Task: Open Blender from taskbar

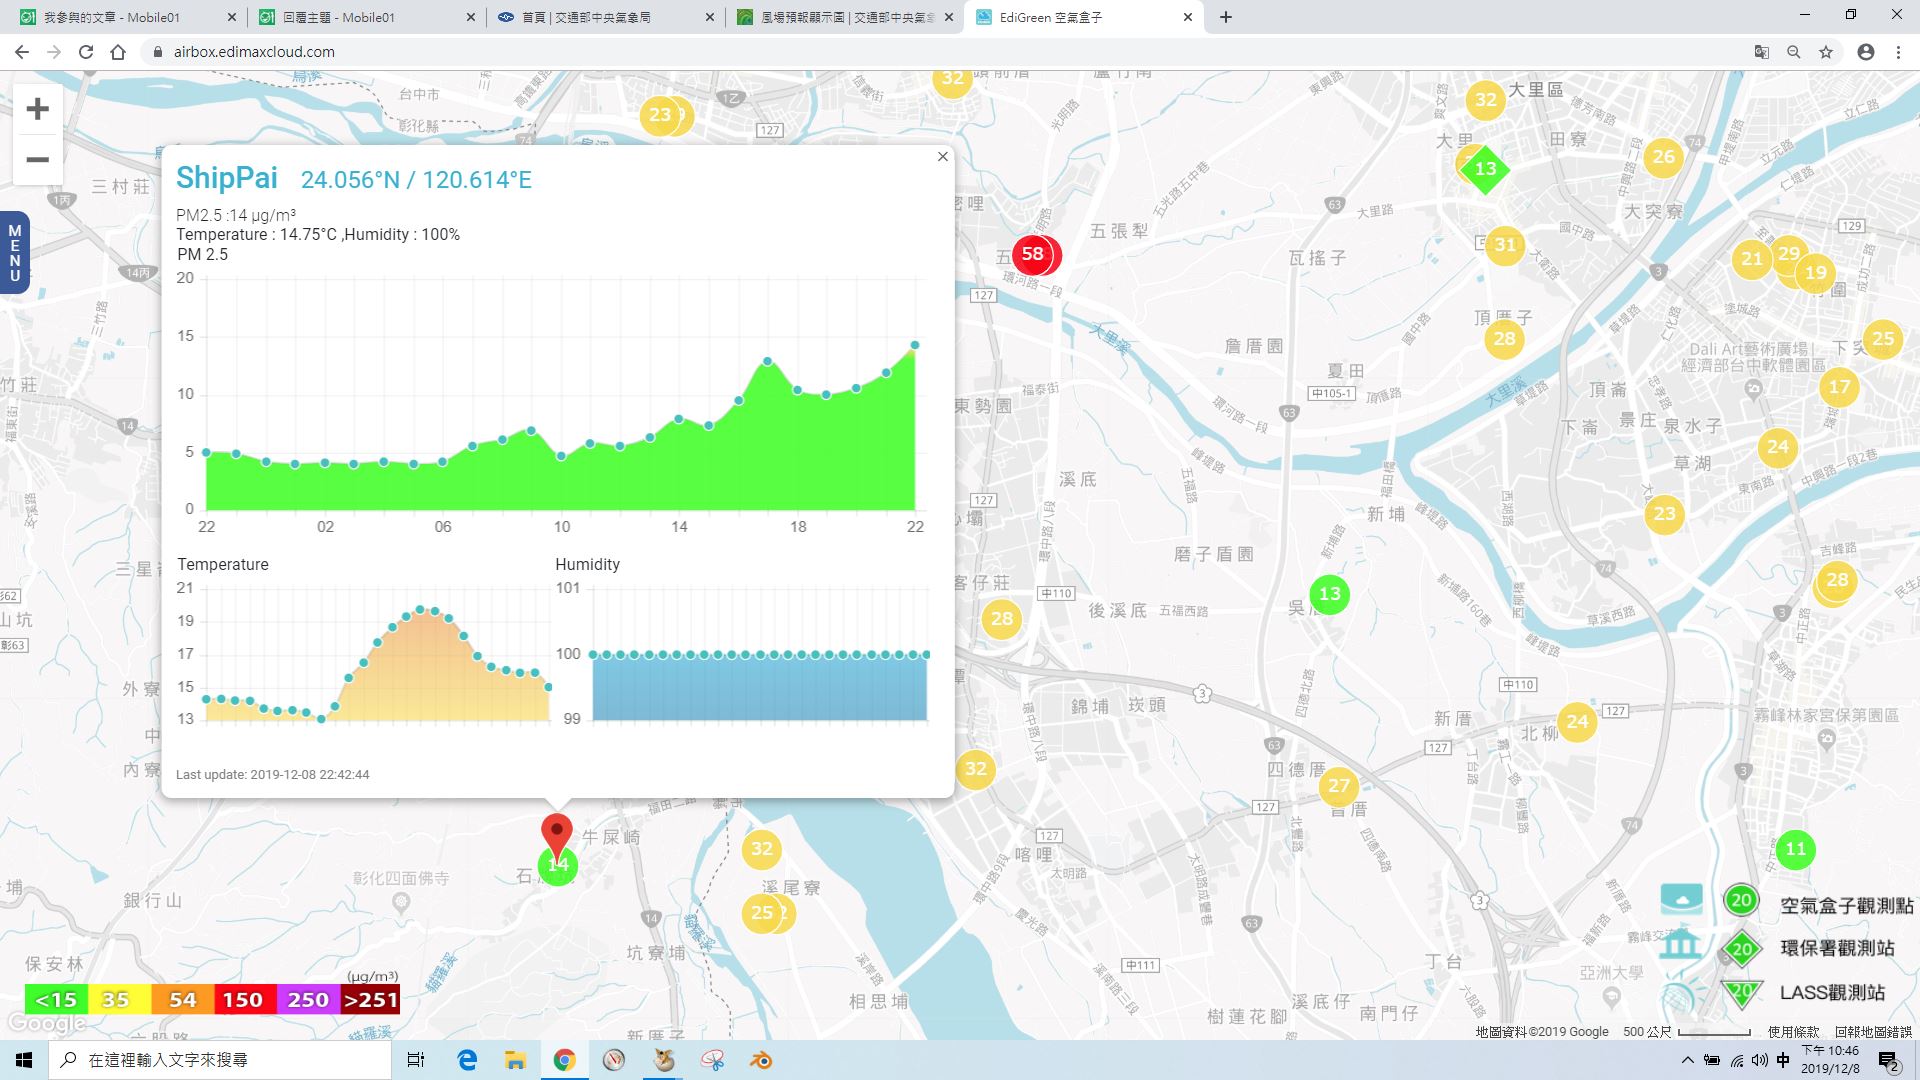Action: (761, 1060)
